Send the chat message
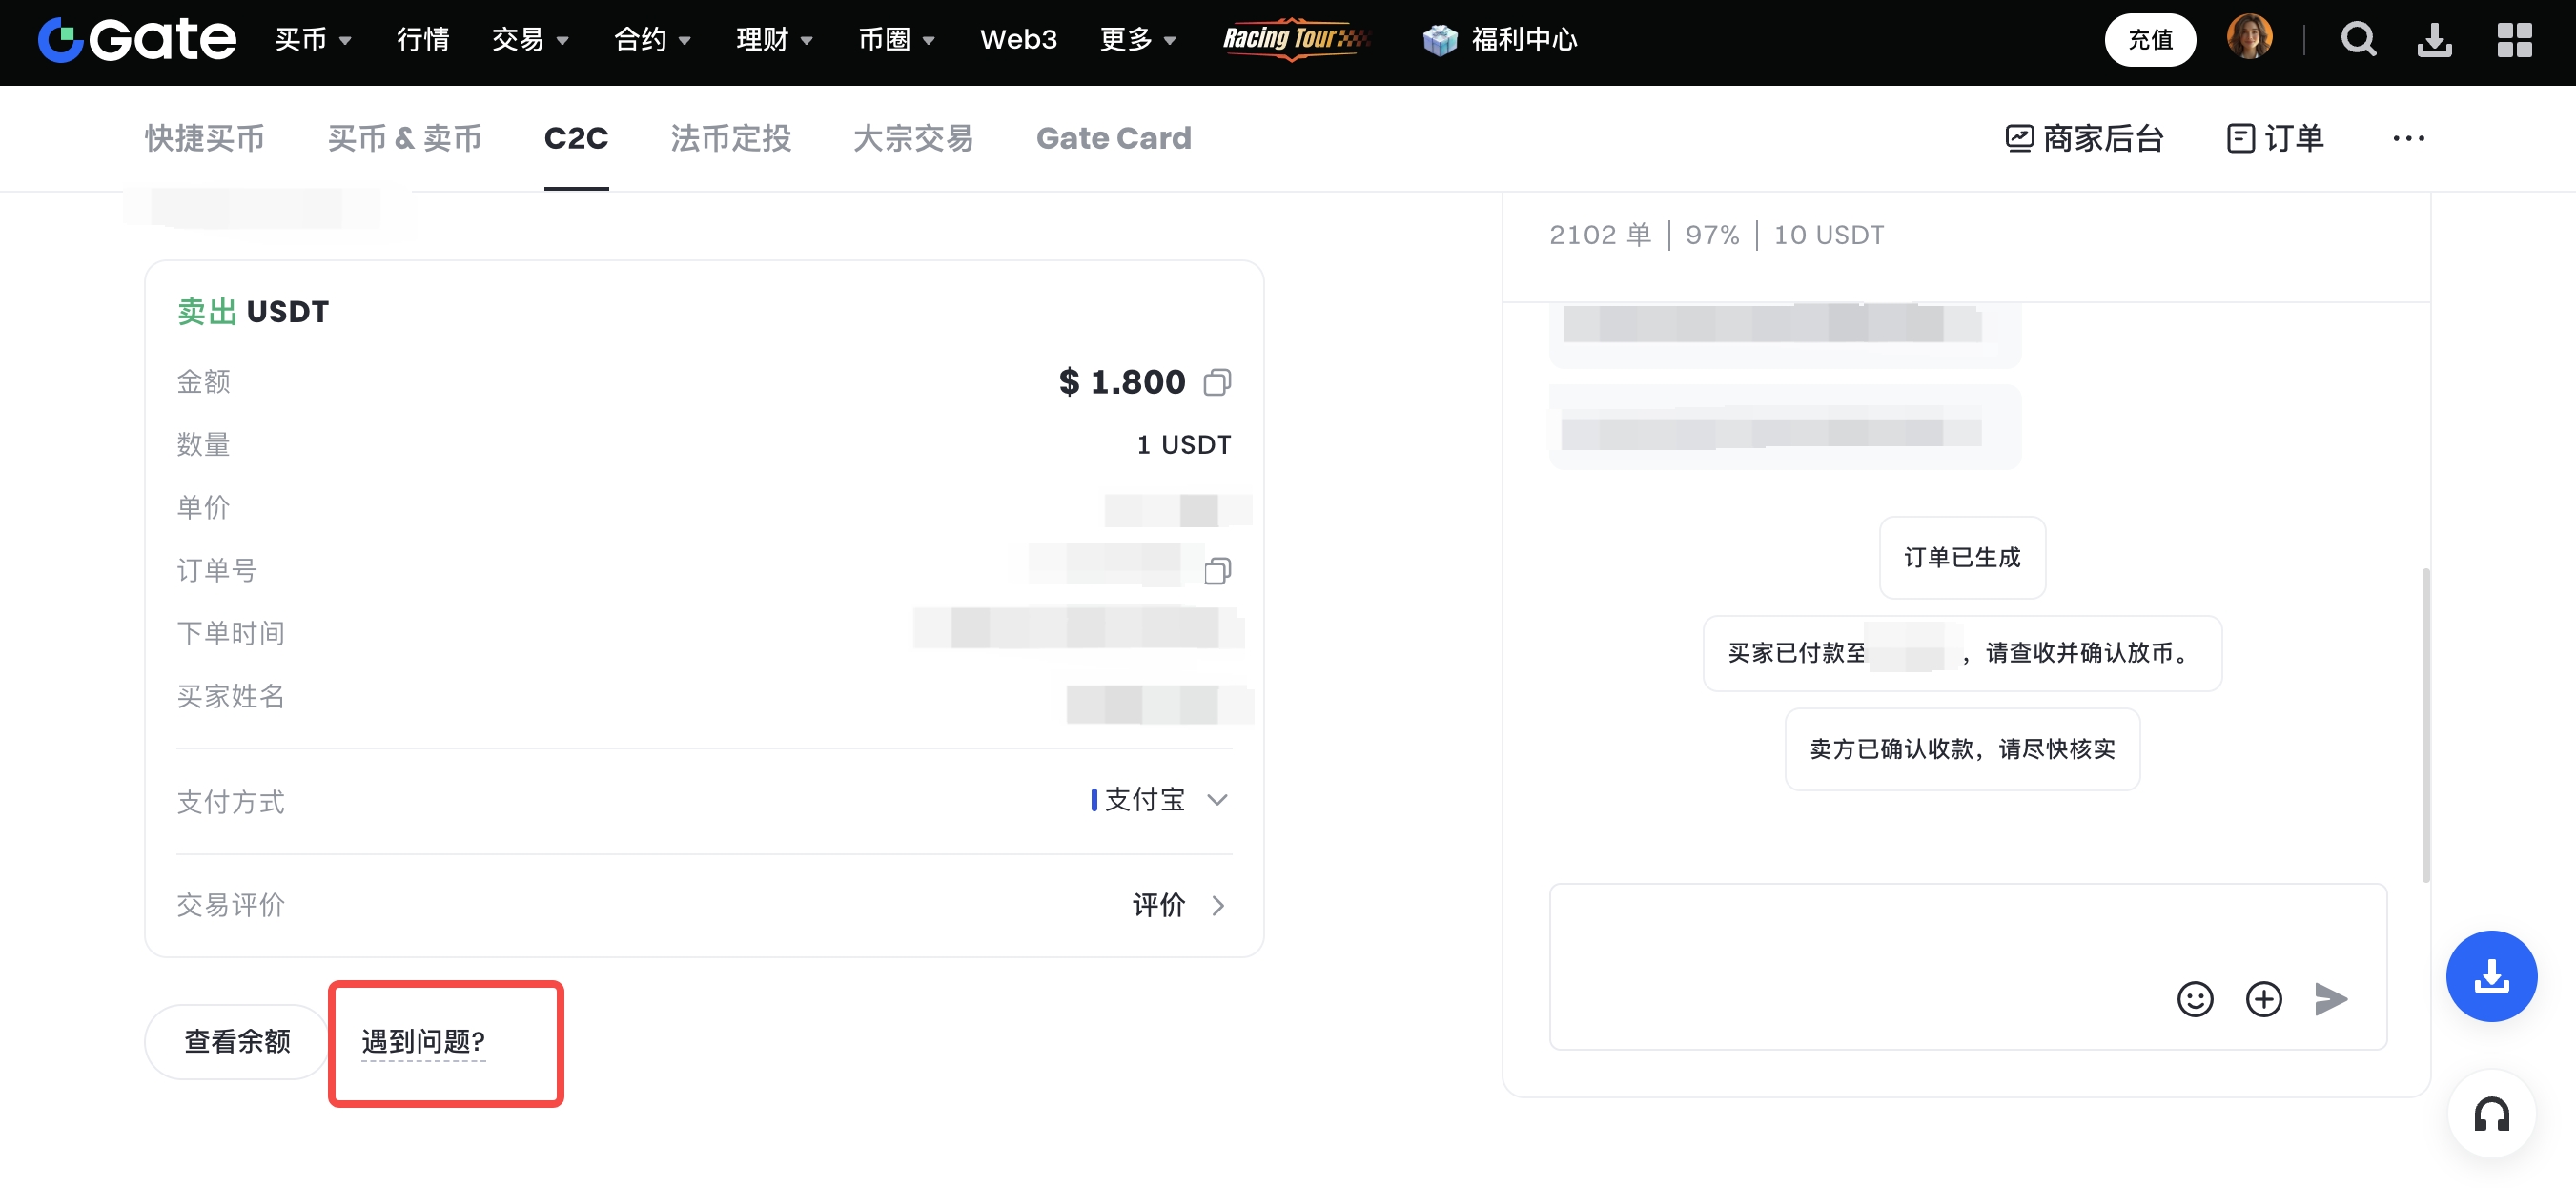The image size is (2576, 1188). coord(2330,998)
